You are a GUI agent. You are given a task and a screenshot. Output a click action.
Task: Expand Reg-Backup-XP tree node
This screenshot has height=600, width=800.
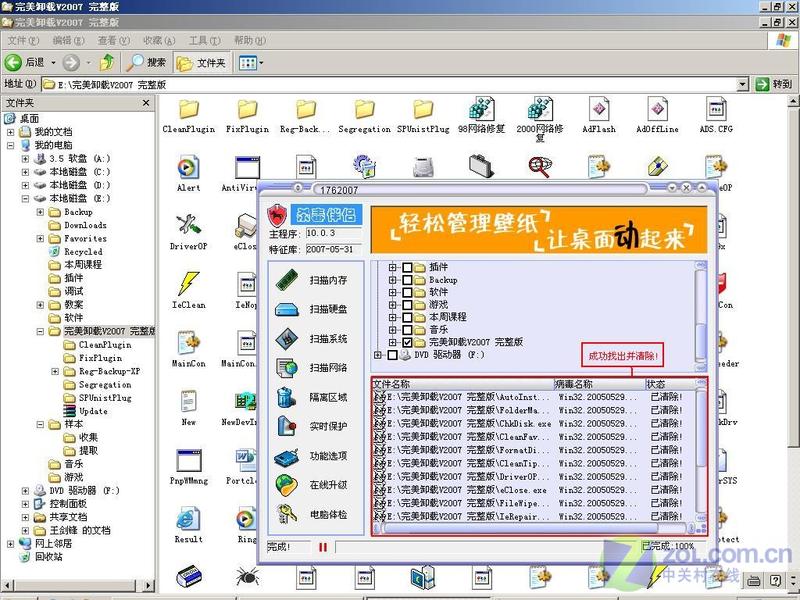tap(55, 371)
